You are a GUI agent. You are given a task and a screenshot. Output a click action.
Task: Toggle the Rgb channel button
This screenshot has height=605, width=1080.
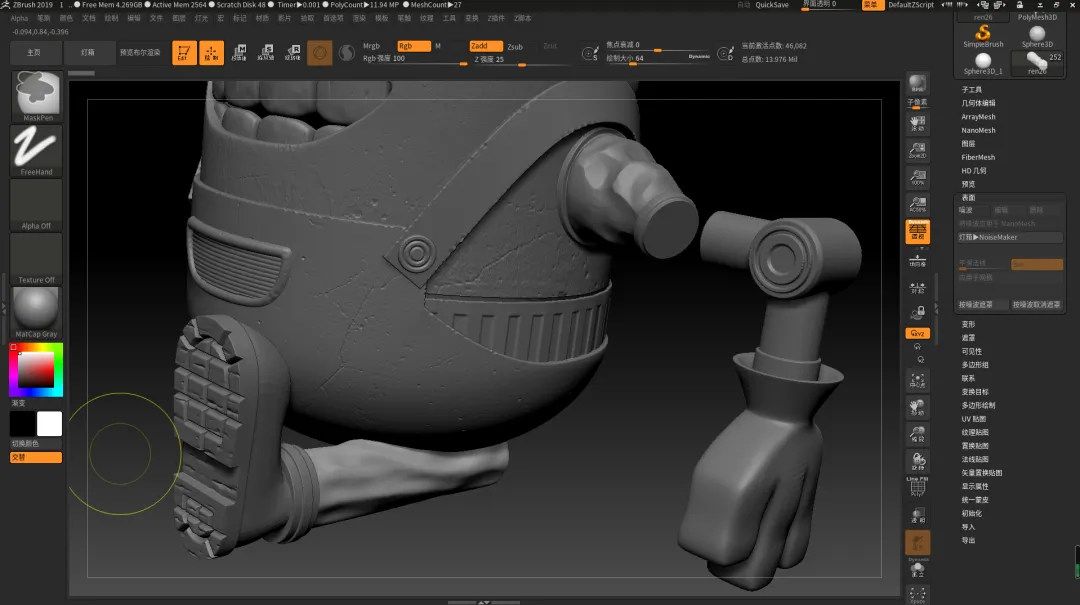(413, 46)
